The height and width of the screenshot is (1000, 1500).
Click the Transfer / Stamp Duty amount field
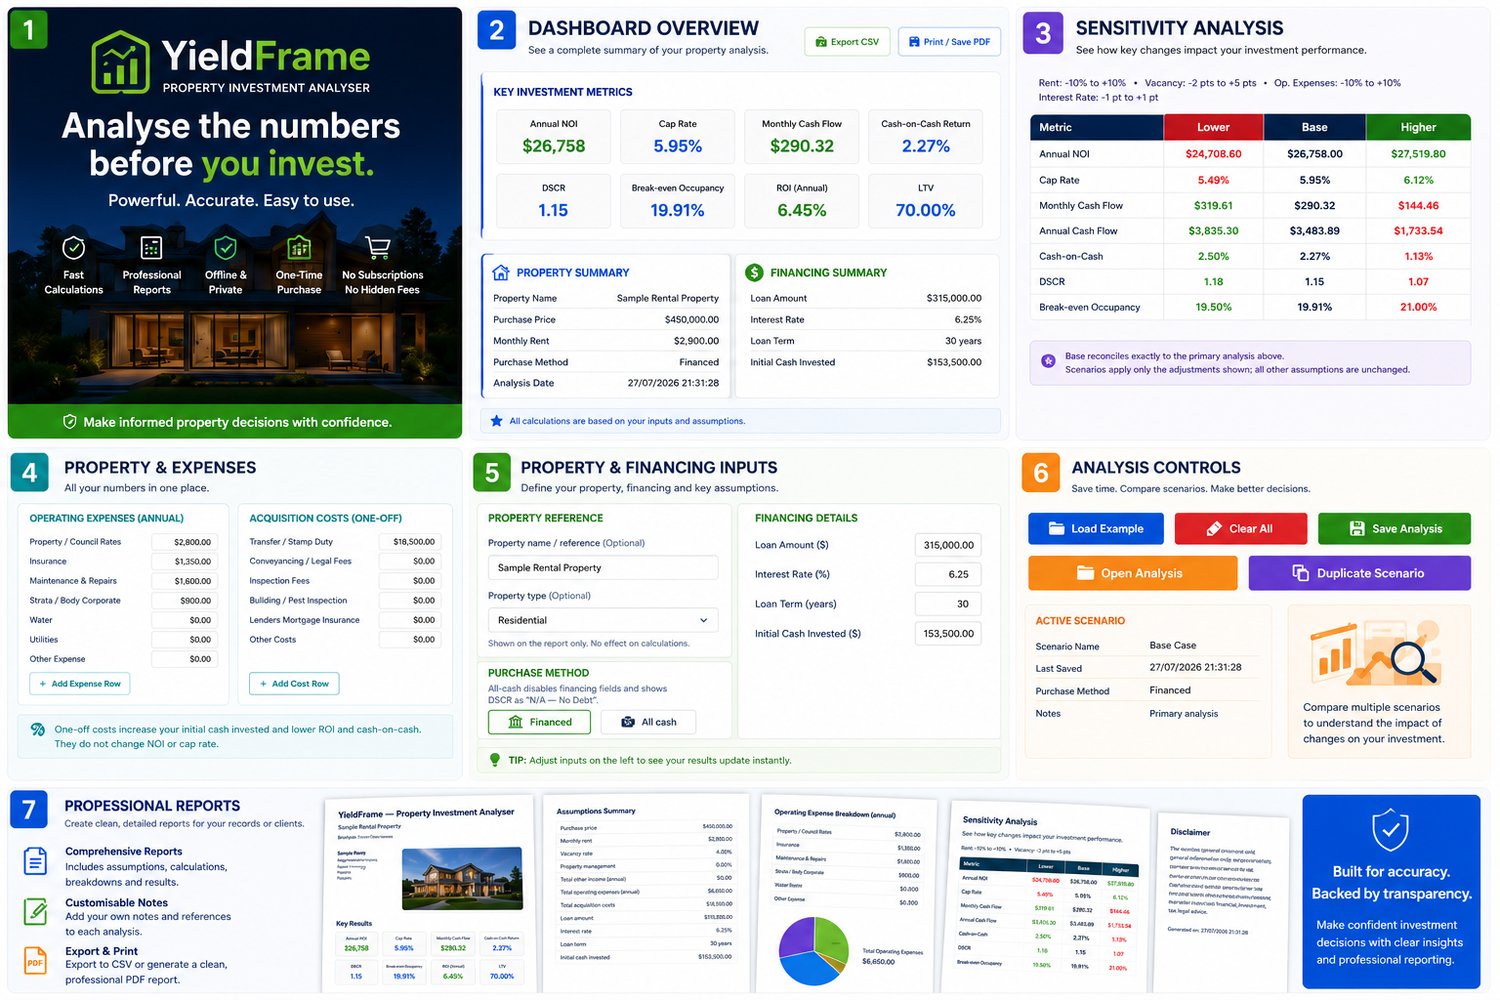(409, 542)
